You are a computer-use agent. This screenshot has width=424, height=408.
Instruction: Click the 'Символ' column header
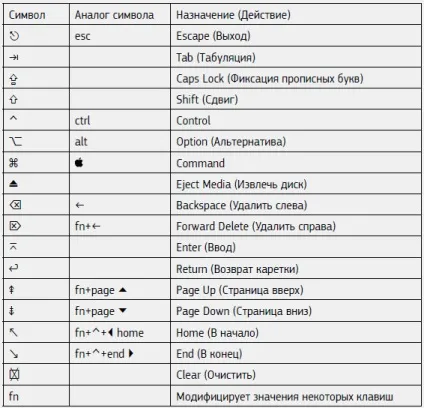pos(27,15)
